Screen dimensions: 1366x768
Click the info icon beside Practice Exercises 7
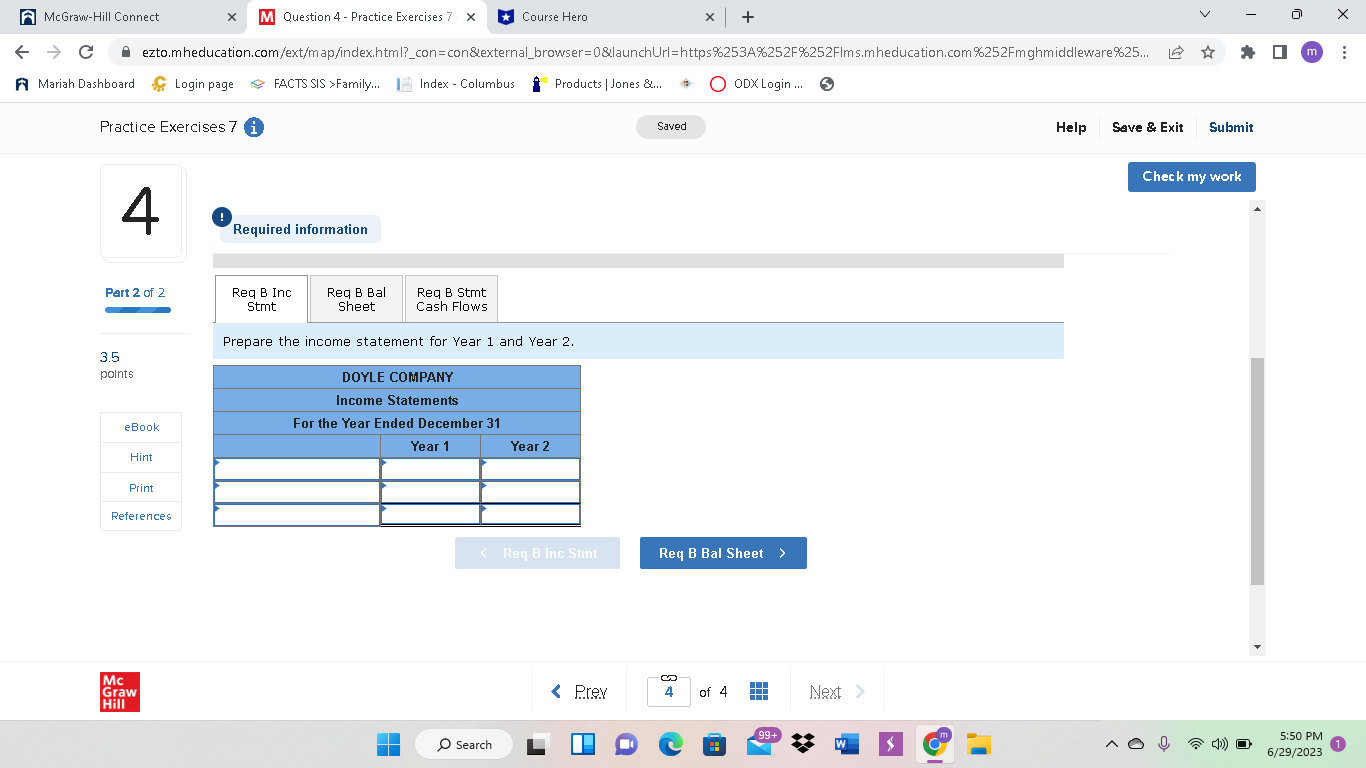[x=253, y=127]
